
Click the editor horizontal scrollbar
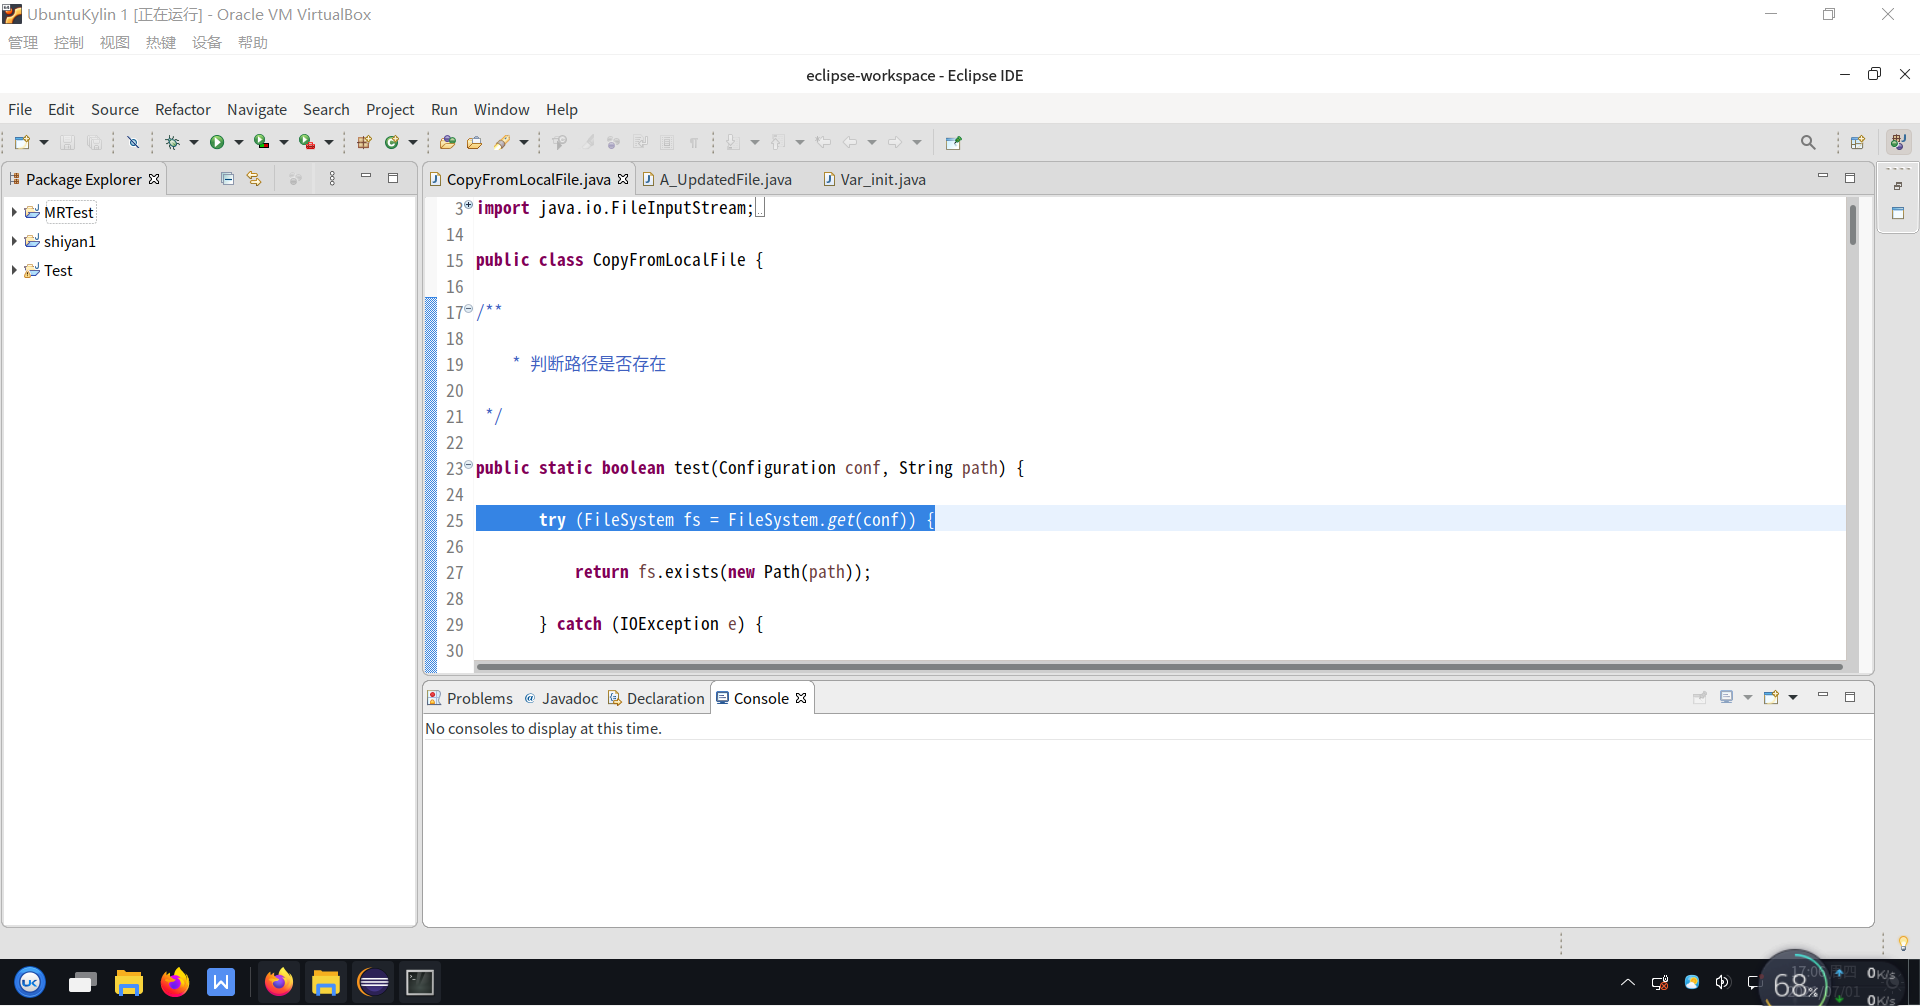(1160, 666)
